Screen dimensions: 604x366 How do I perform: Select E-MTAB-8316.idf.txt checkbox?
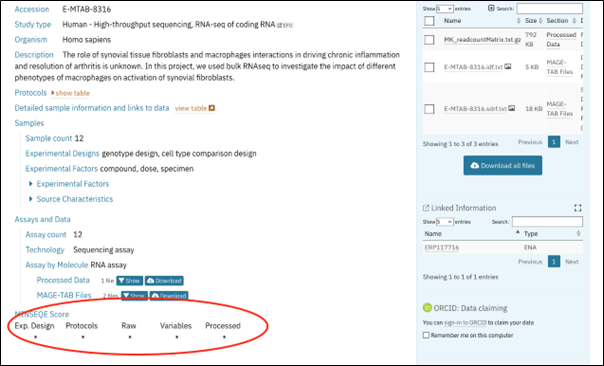(x=429, y=67)
